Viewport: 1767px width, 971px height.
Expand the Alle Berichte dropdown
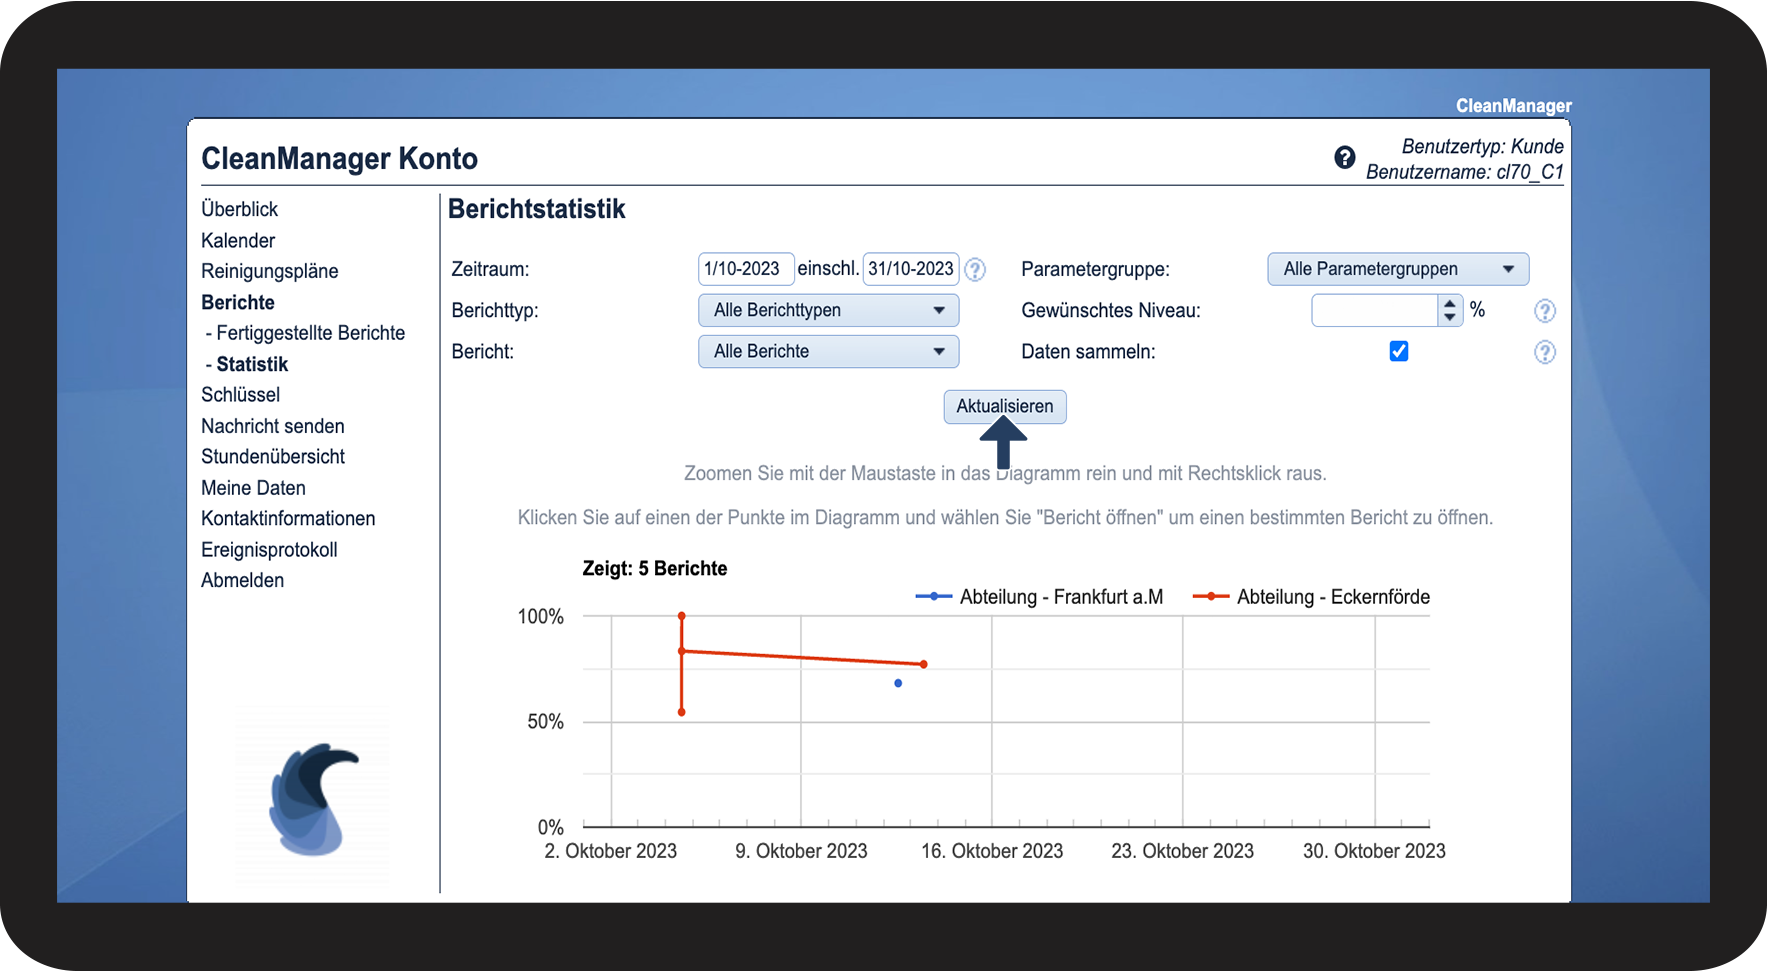pyautogui.click(x=828, y=351)
